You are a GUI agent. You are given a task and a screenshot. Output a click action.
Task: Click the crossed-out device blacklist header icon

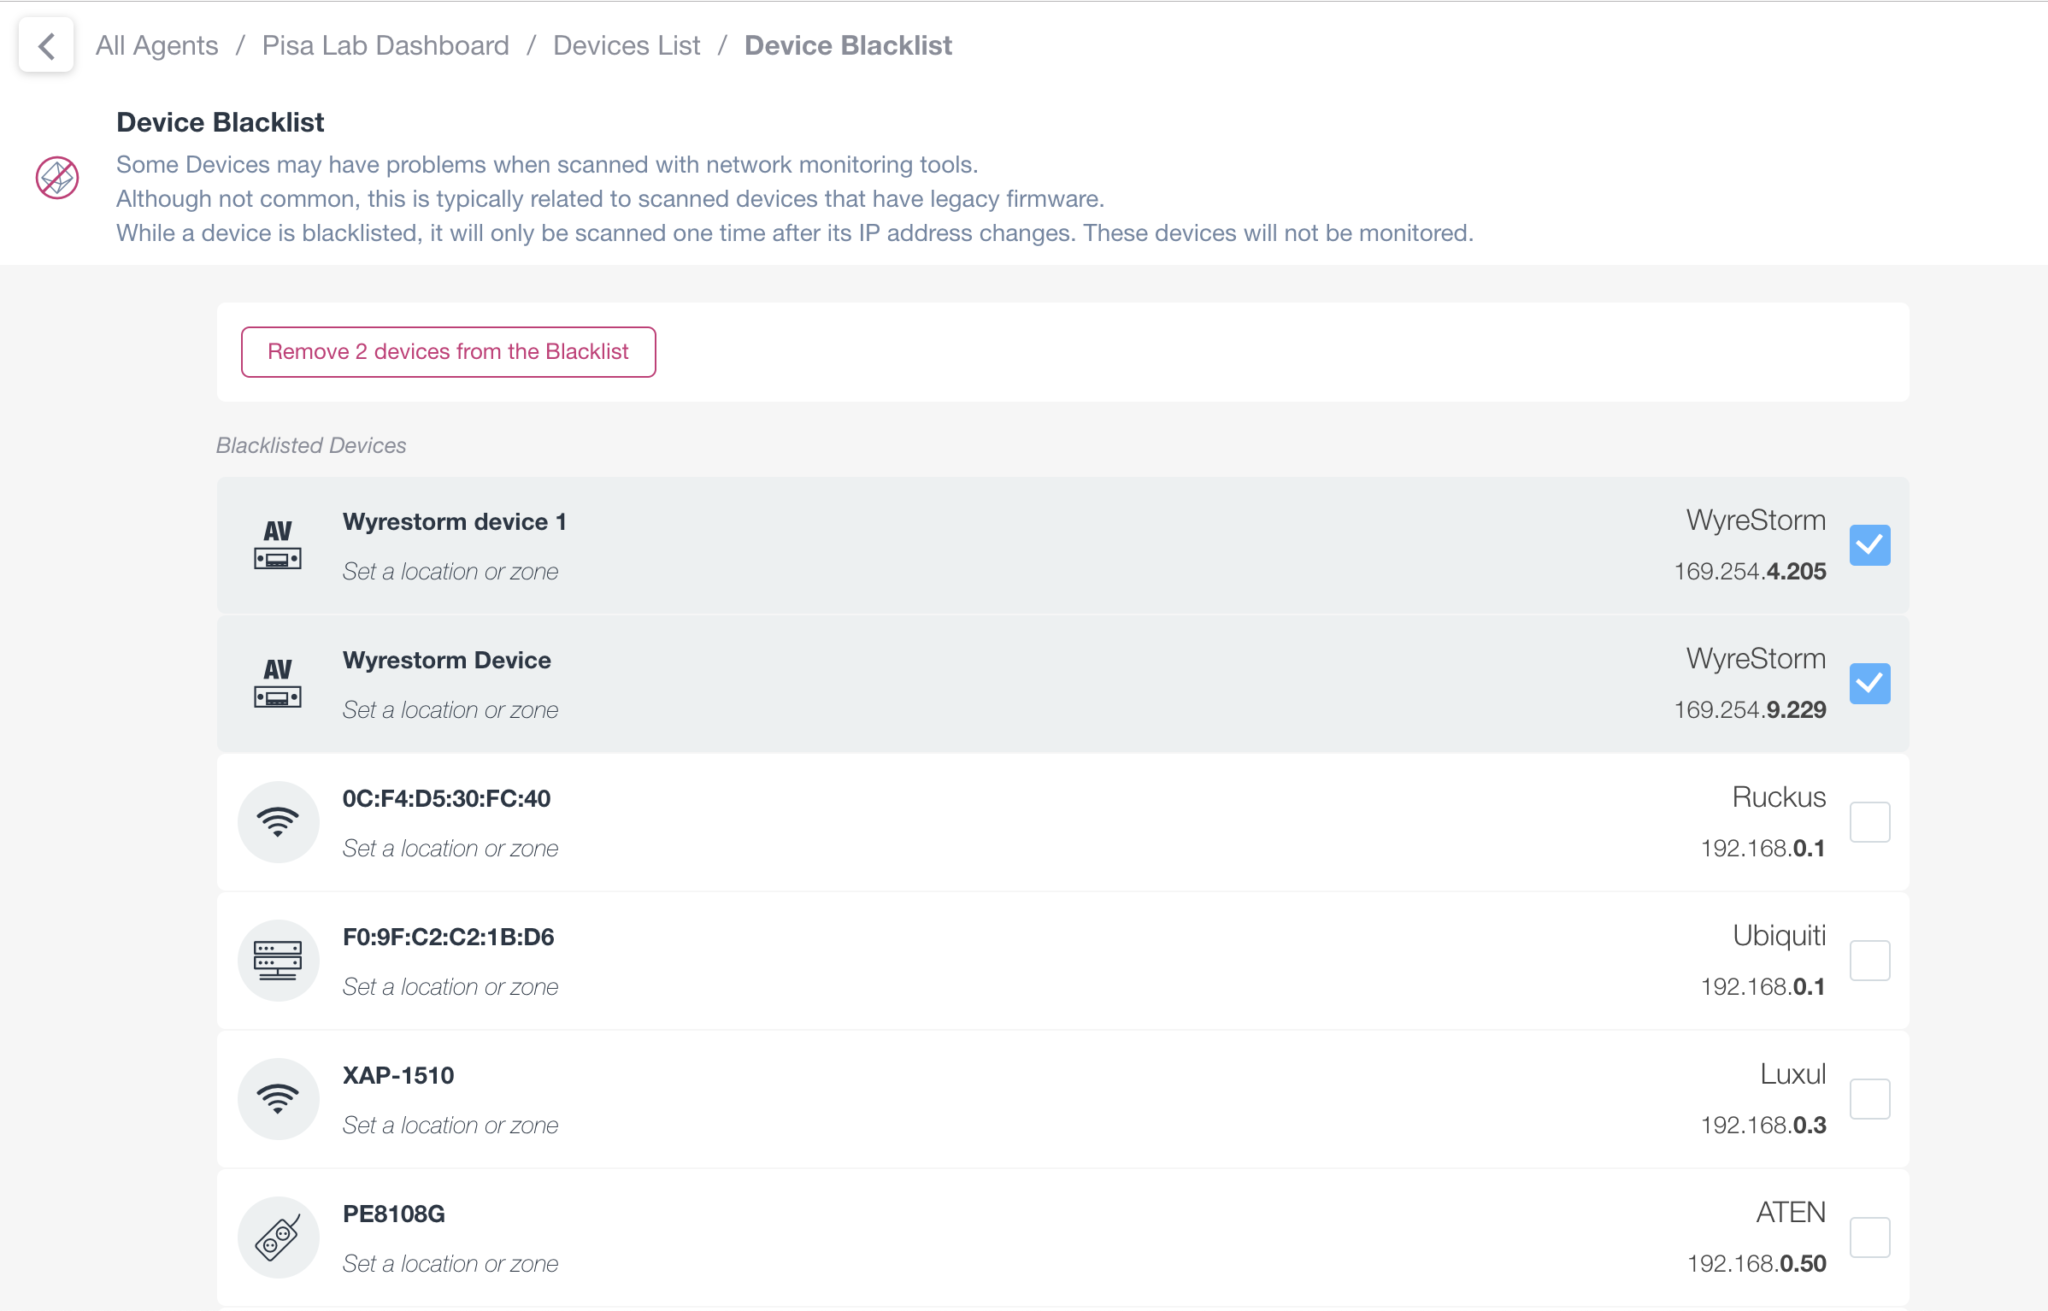[x=56, y=179]
